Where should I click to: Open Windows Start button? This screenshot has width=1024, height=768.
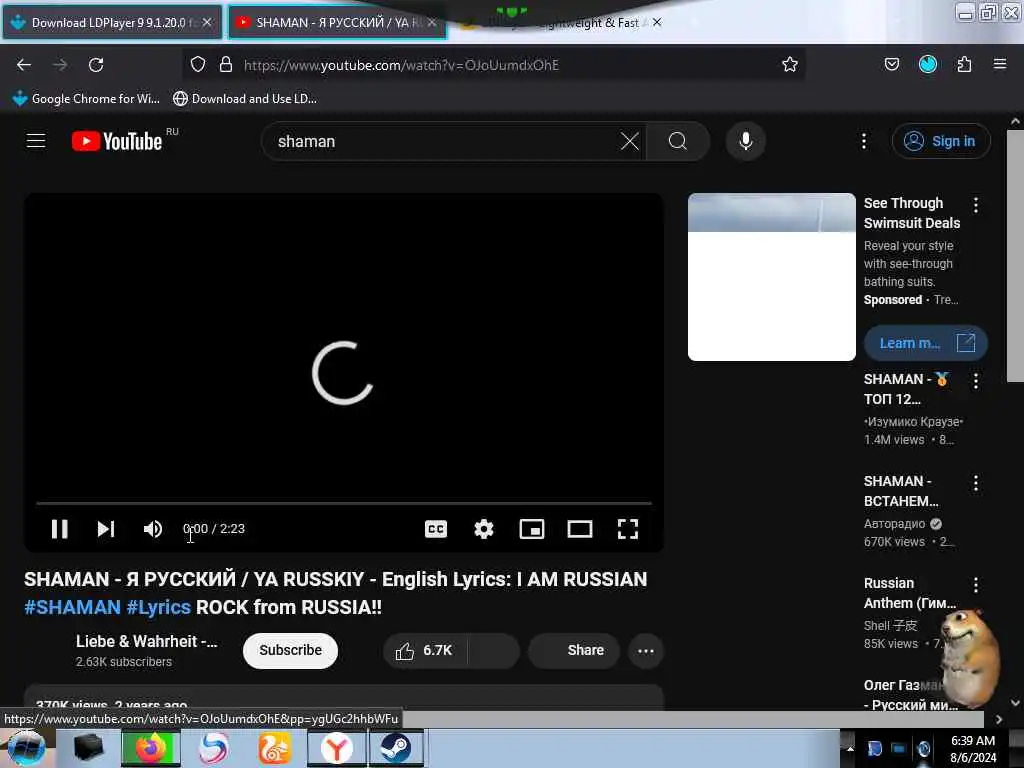[26, 748]
